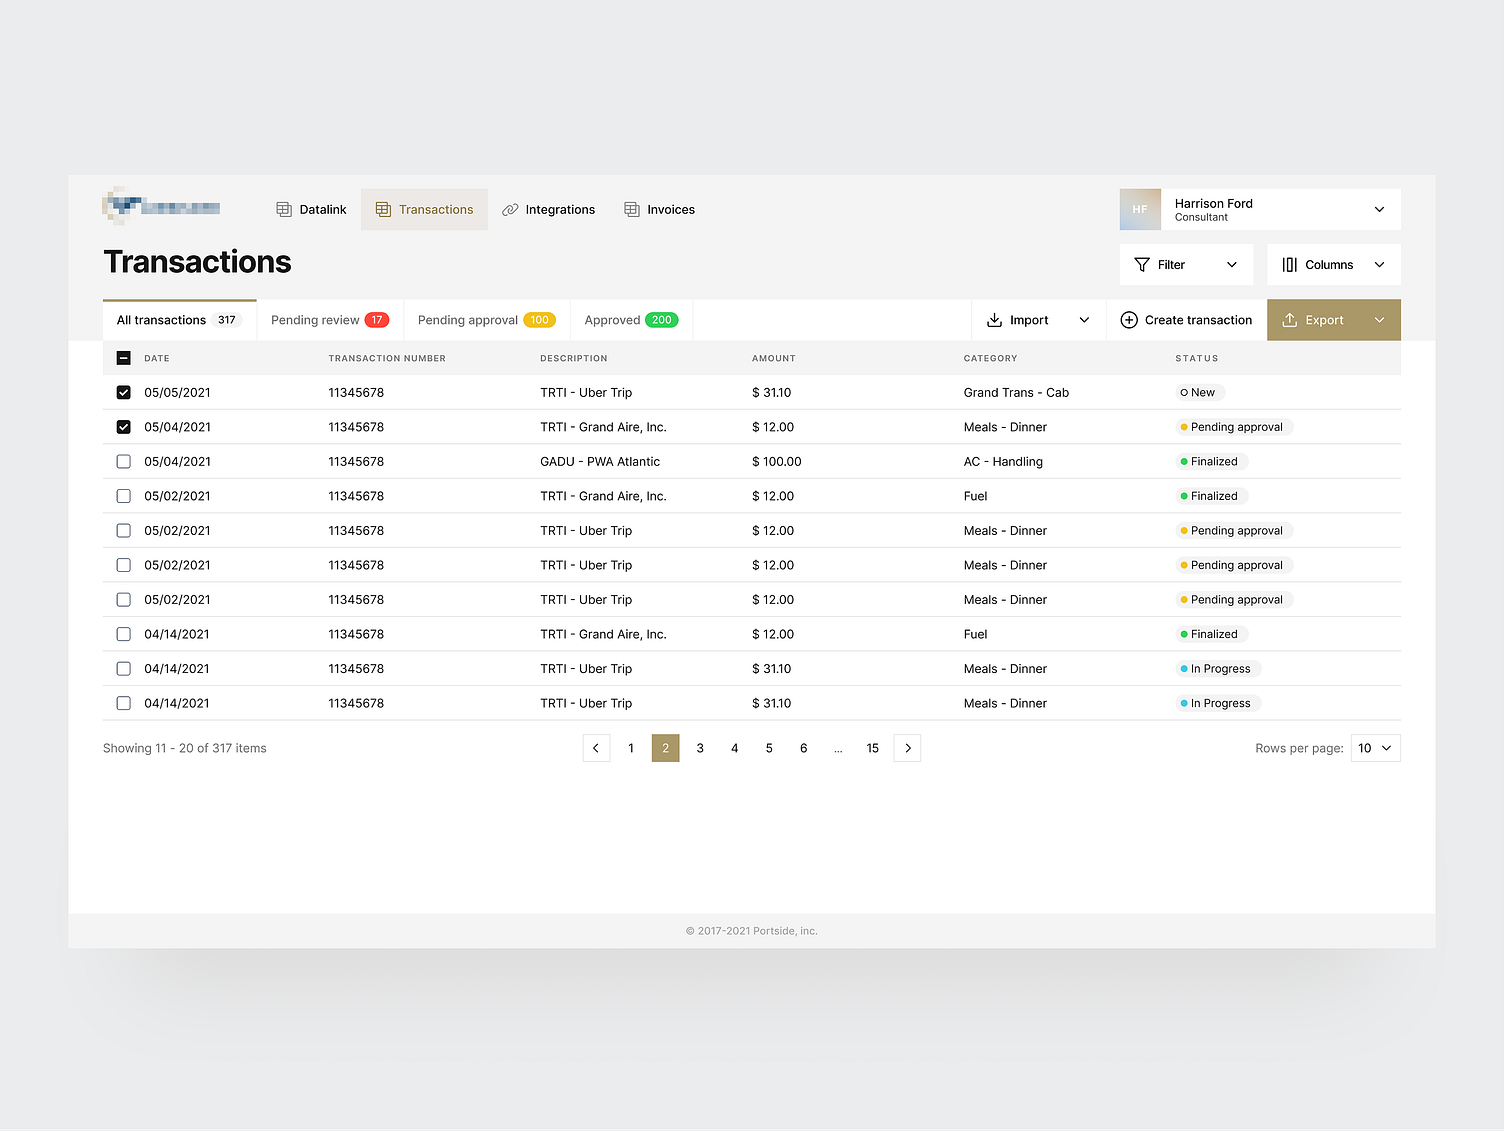Screen dimensions: 1504x1131
Task: Open the Filter funnel icon
Action: [1143, 264]
